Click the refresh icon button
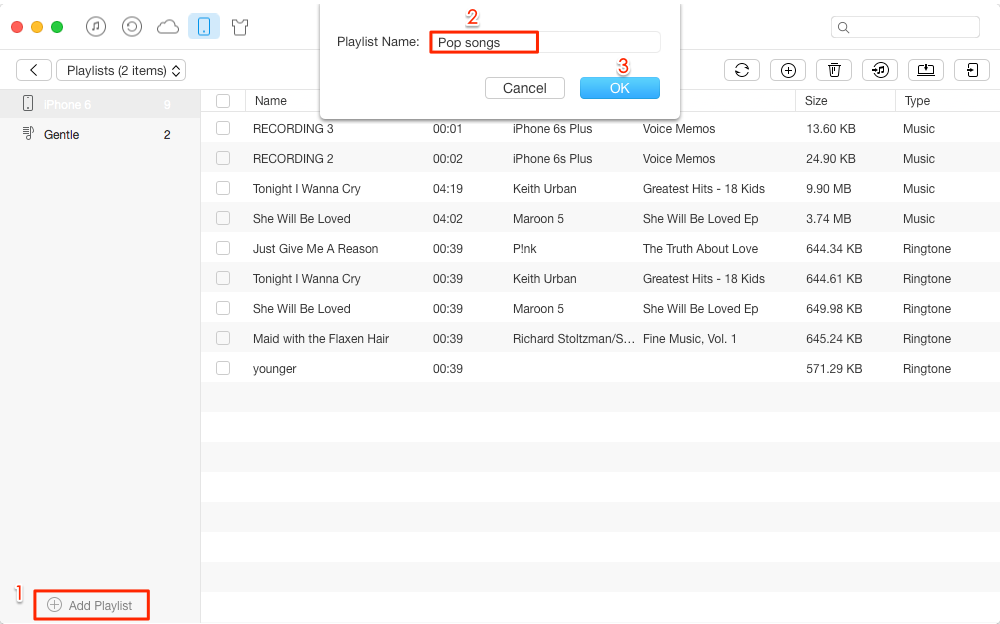The height and width of the screenshot is (624, 1000). pyautogui.click(x=742, y=70)
